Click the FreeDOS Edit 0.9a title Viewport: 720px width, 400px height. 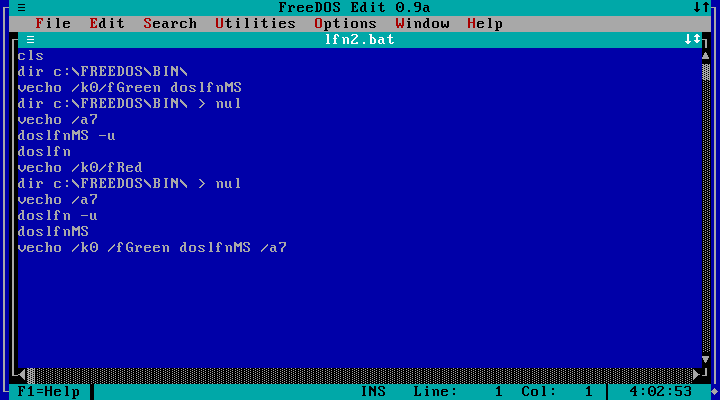click(354, 7)
